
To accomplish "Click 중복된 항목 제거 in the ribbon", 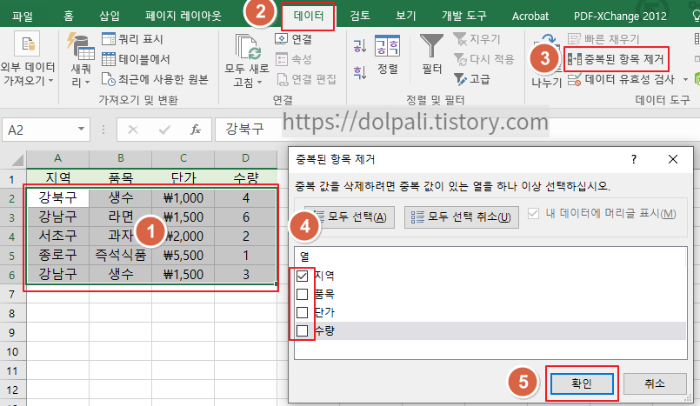I will 616,59.
